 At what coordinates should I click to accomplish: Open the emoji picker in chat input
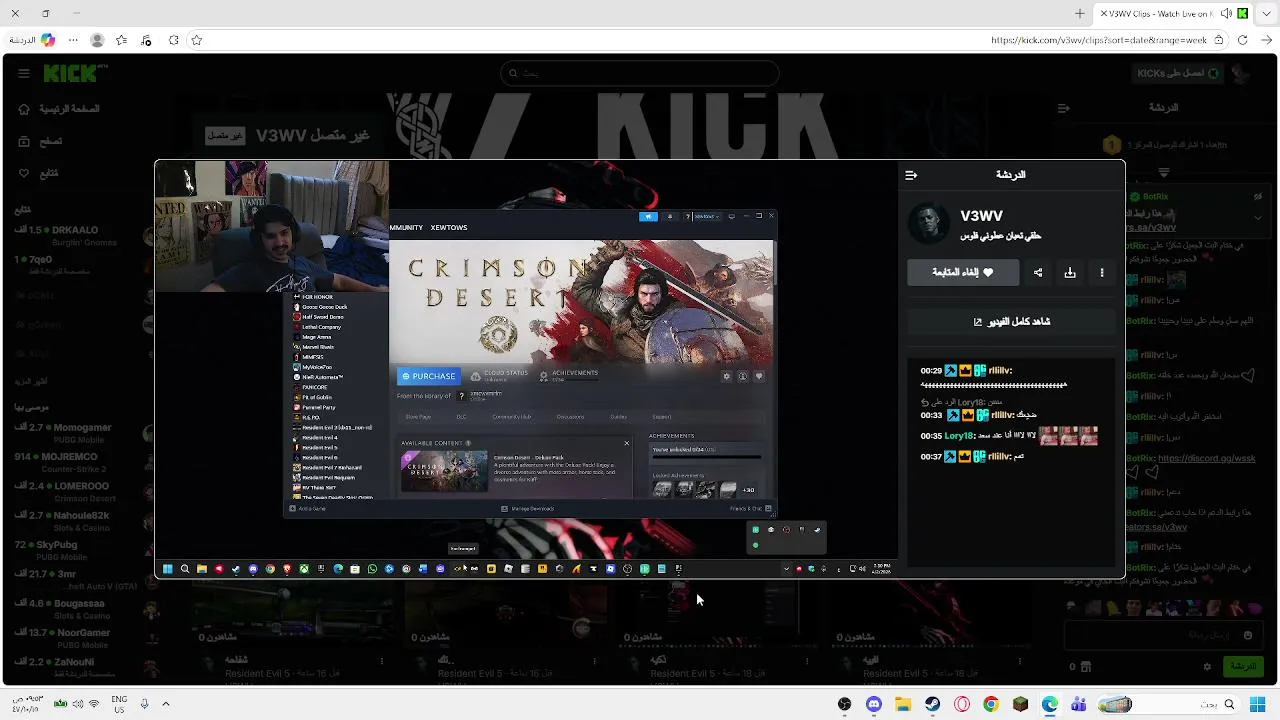click(1248, 635)
